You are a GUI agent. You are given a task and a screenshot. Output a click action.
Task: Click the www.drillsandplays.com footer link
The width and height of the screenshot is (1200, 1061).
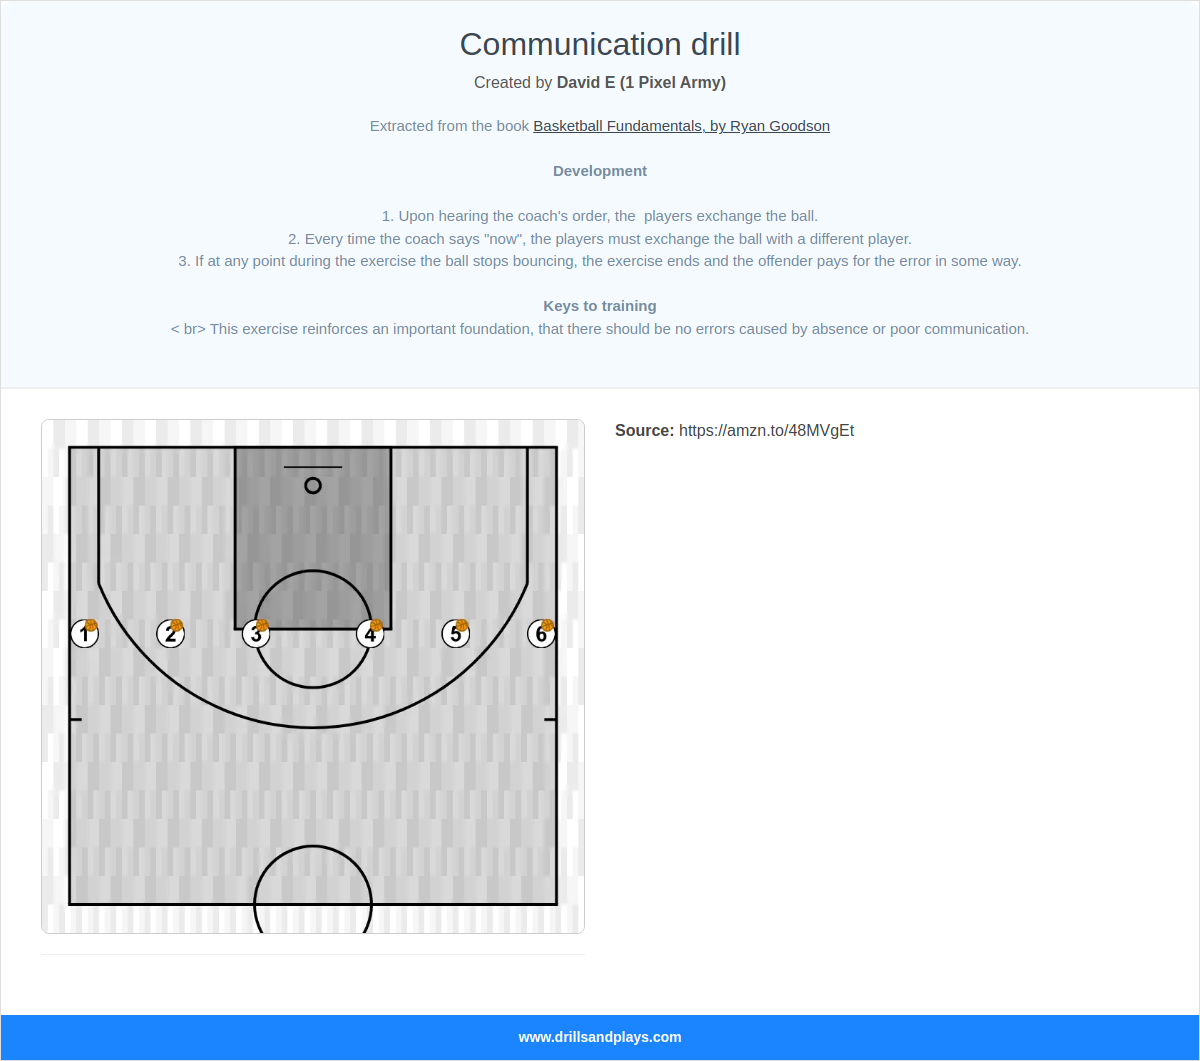coord(600,1037)
